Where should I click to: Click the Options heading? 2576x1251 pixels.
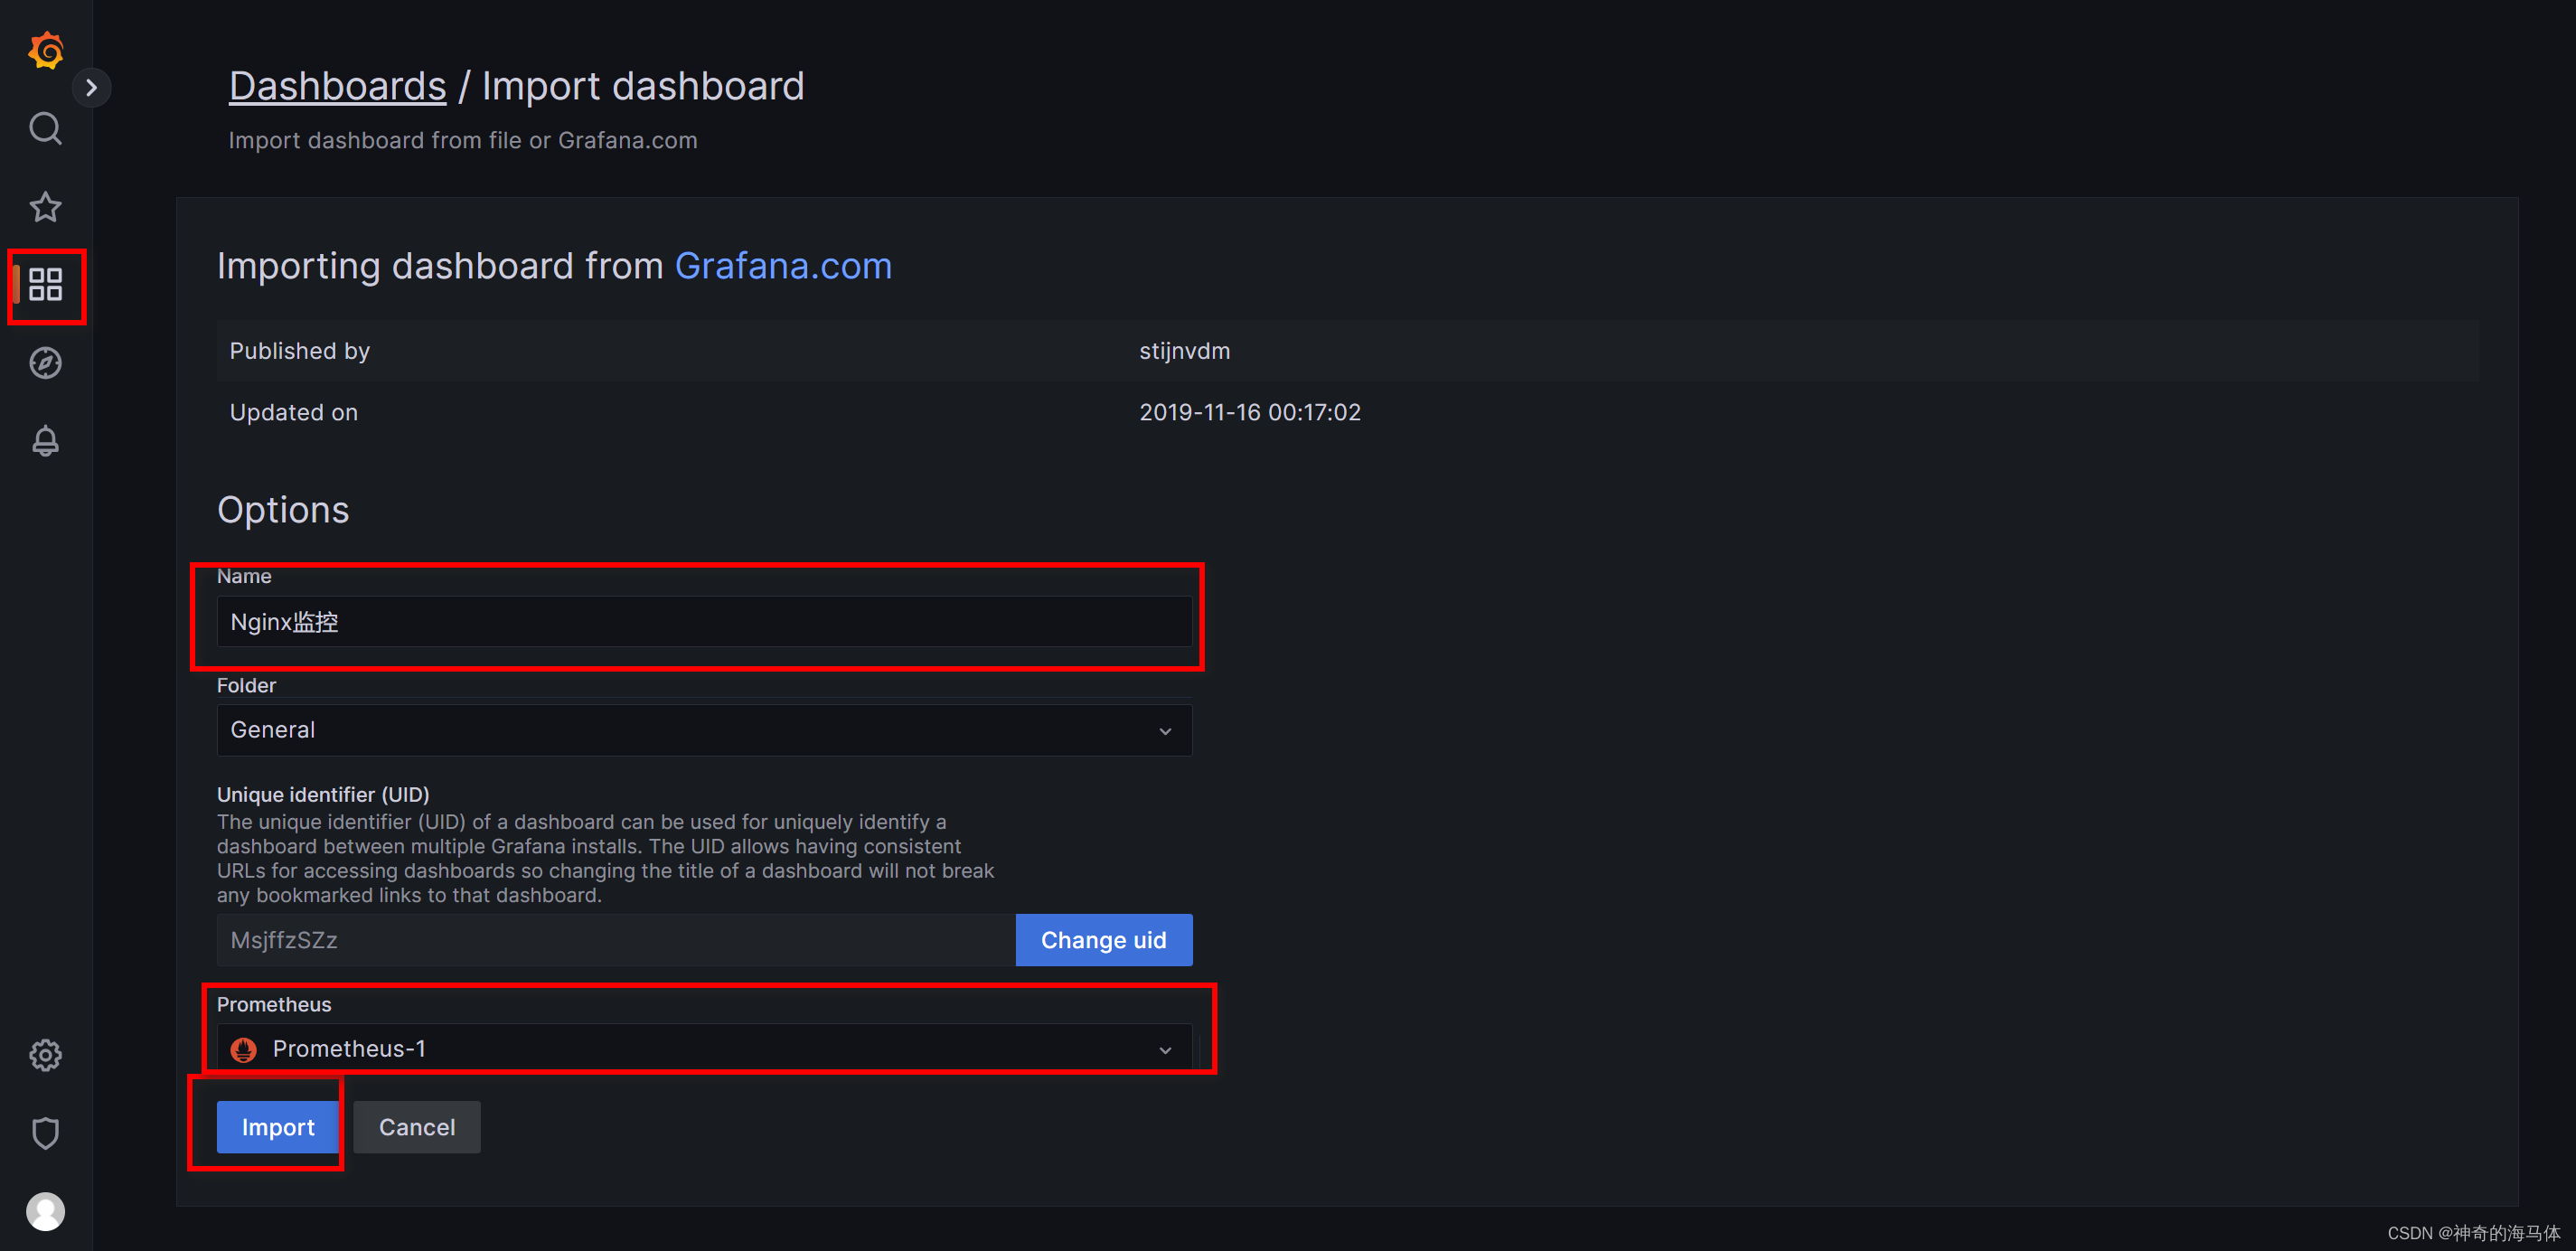283,510
